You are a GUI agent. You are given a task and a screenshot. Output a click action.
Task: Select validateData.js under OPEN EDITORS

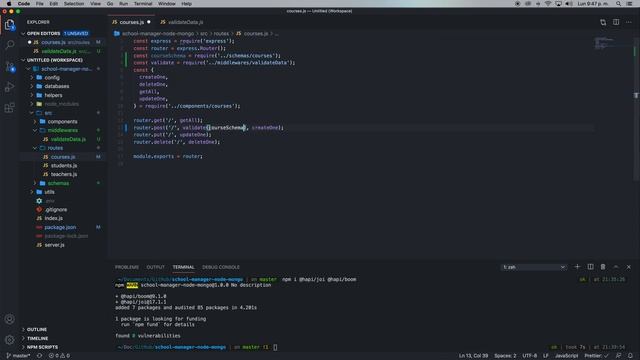59,51
